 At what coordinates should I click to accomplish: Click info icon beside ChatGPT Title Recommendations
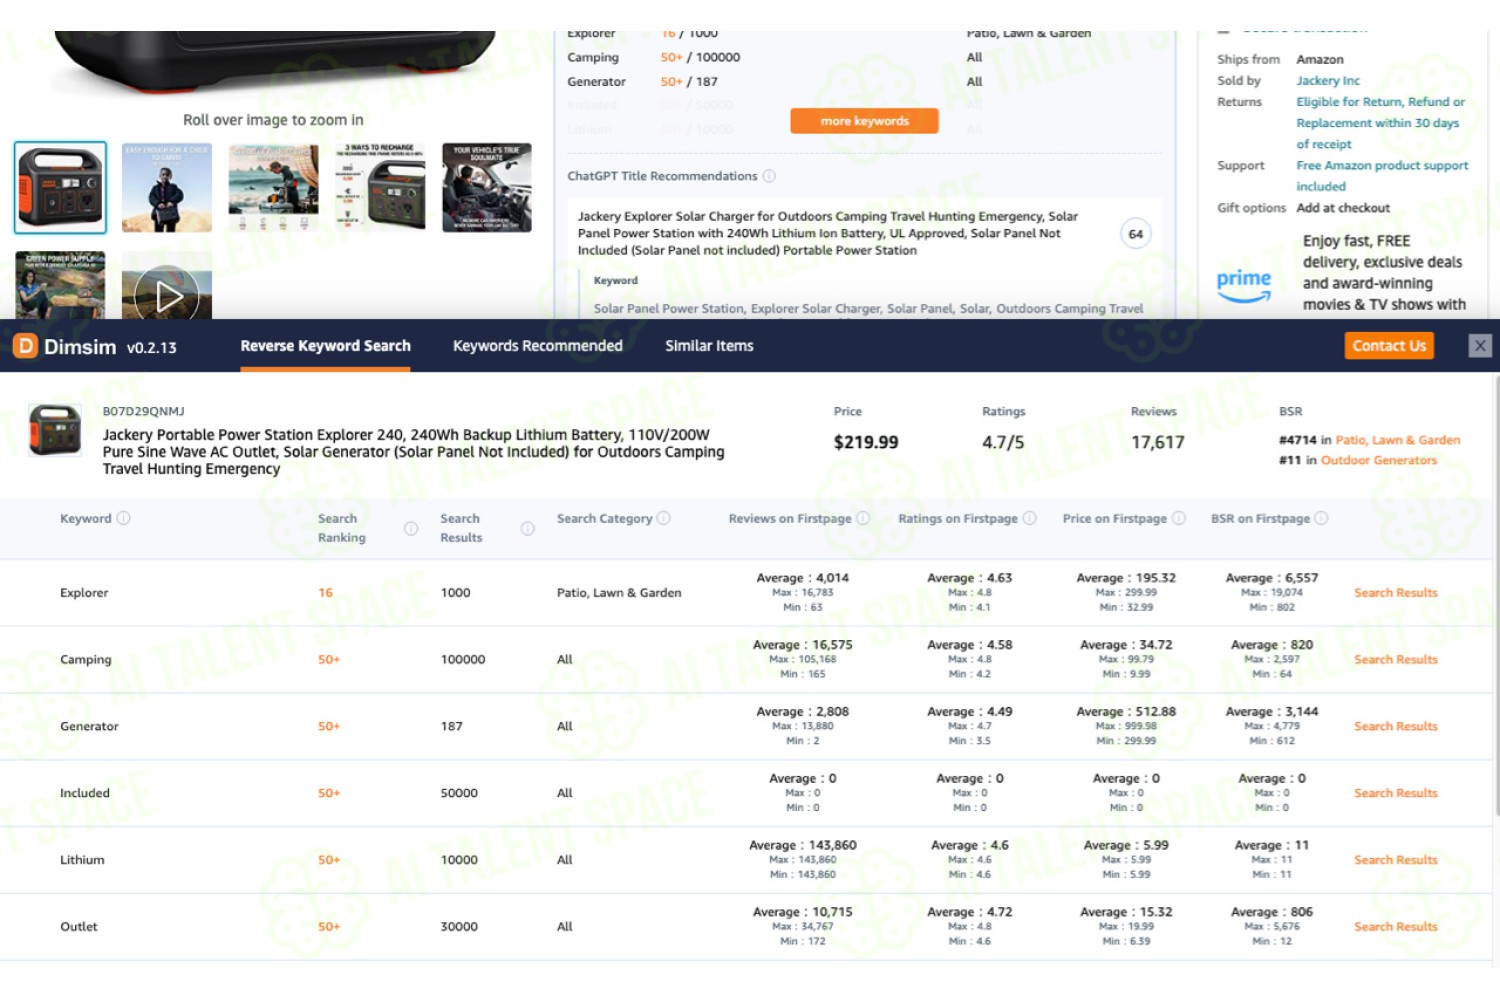(769, 176)
